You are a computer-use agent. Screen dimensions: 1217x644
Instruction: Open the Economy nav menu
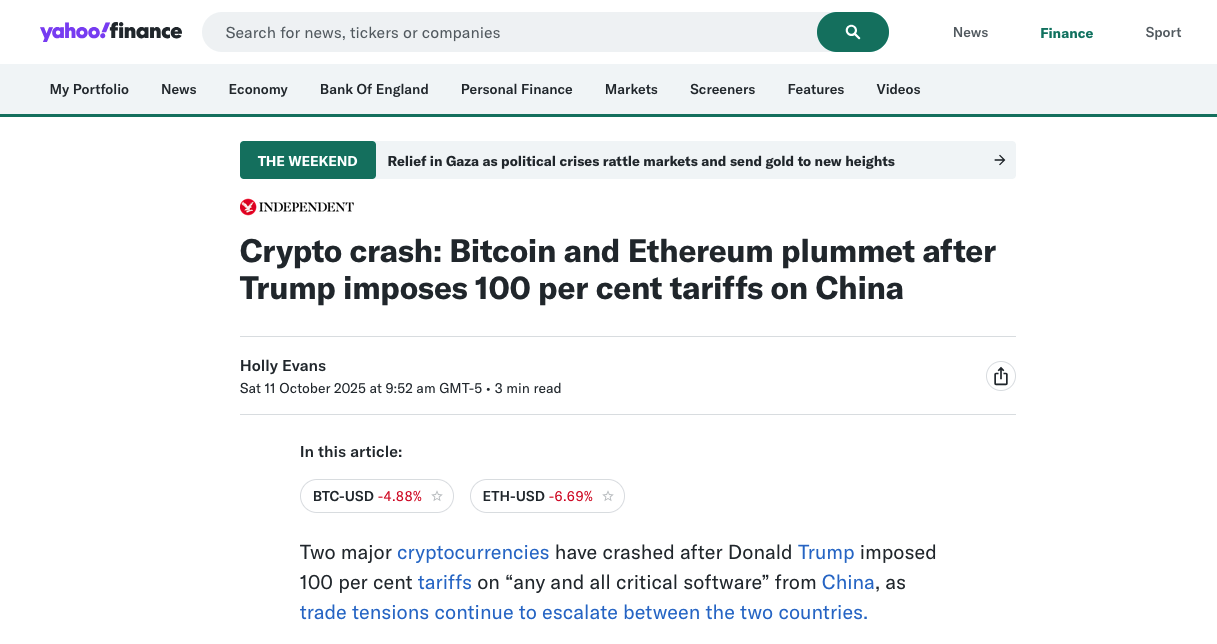[x=258, y=89]
